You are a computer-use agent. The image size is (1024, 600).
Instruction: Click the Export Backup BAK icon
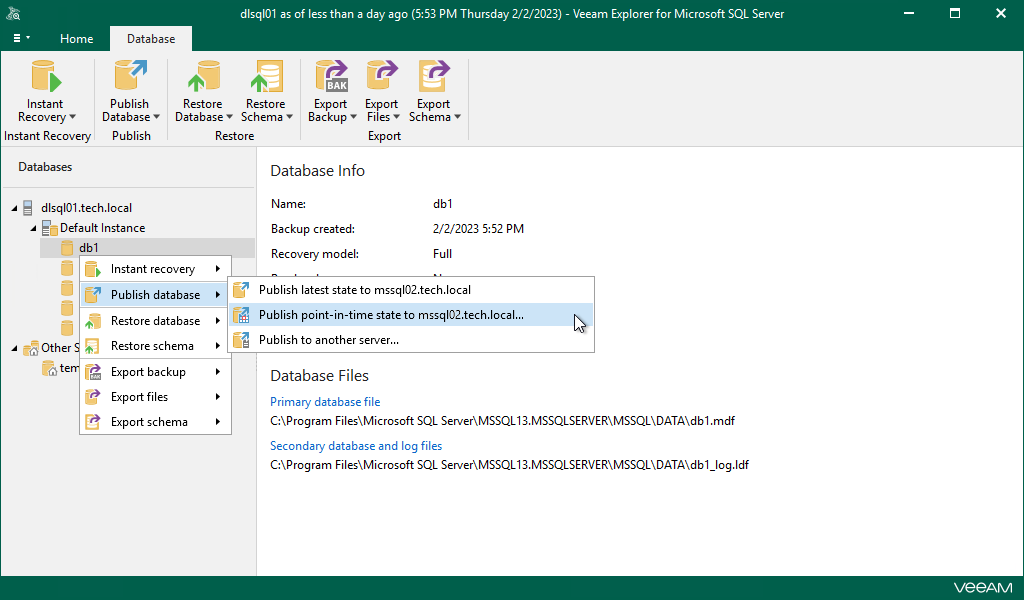coord(332,76)
